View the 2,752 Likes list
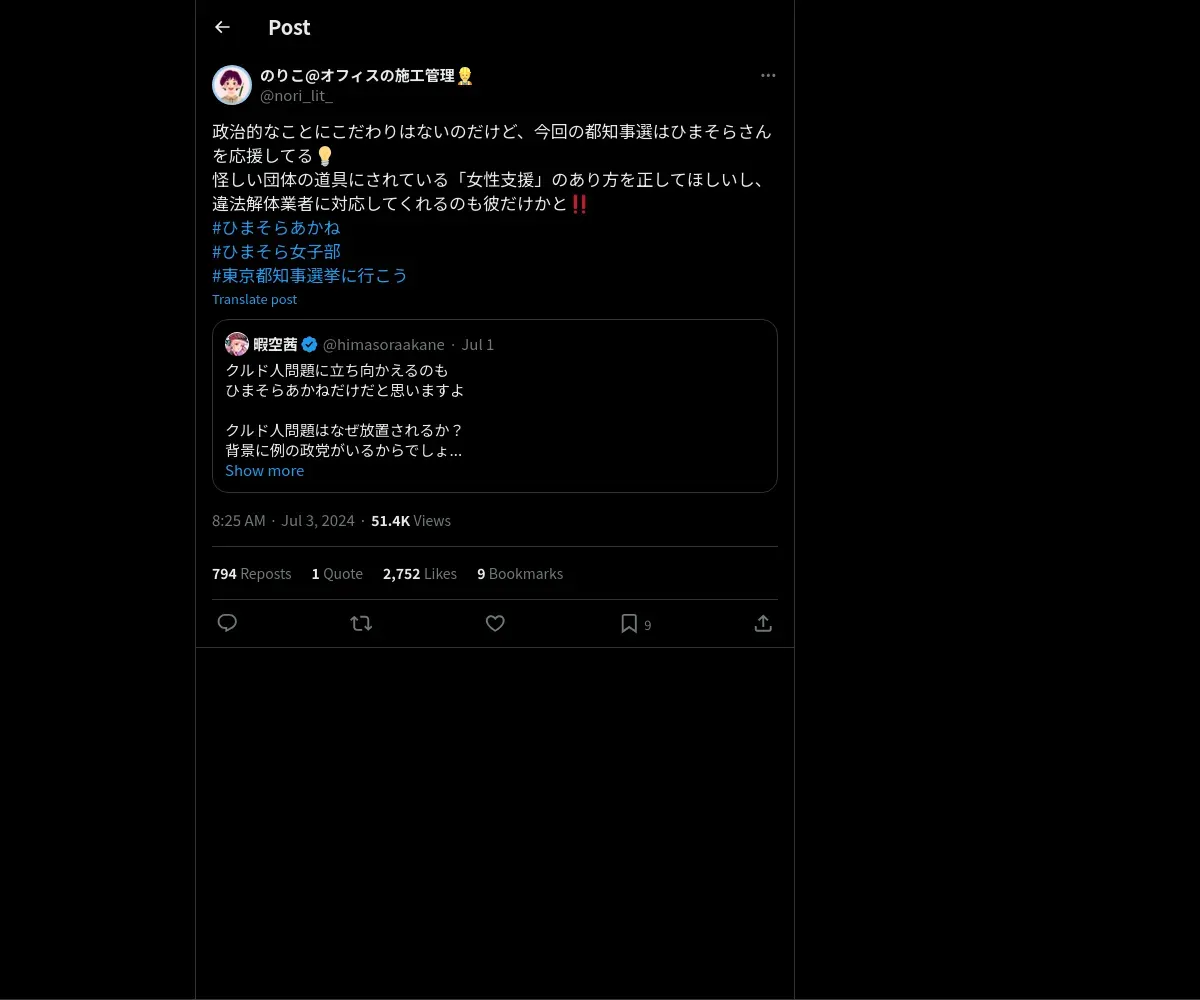Image resolution: width=1200 pixels, height=1000 pixels. pyautogui.click(x=420, y=573)
